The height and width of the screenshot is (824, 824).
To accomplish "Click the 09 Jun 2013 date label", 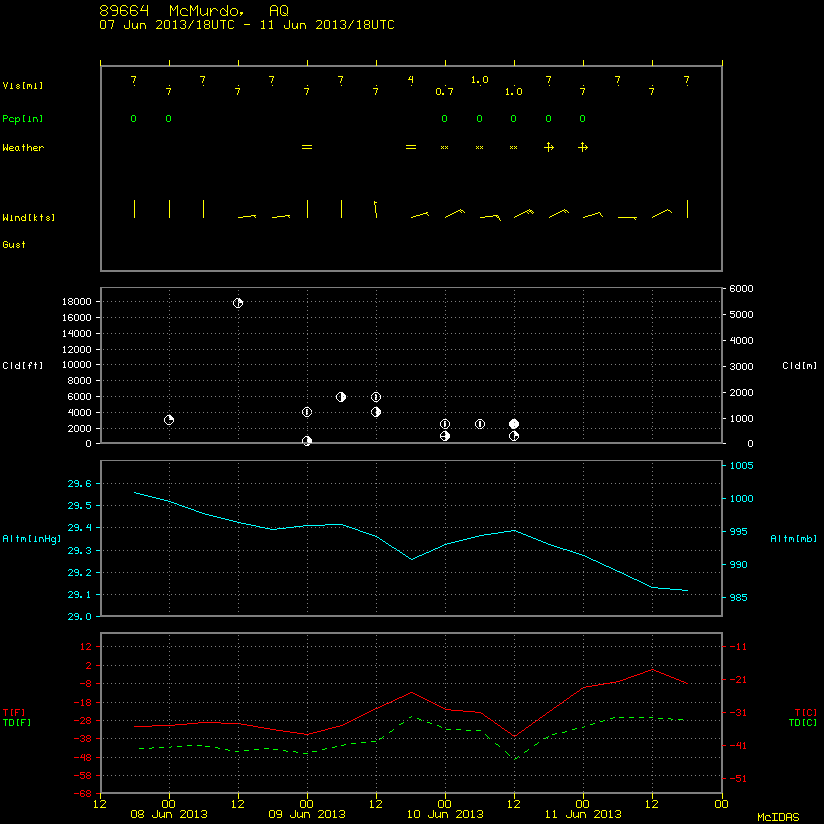I will point(307,814).
